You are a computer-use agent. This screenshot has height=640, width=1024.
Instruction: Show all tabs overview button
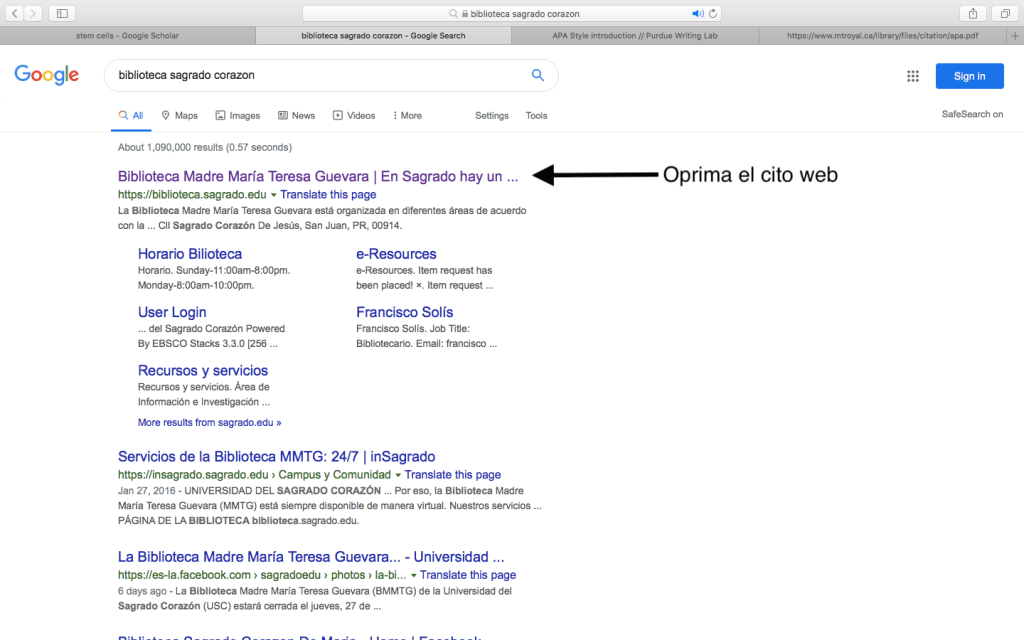pos(1004,13)
